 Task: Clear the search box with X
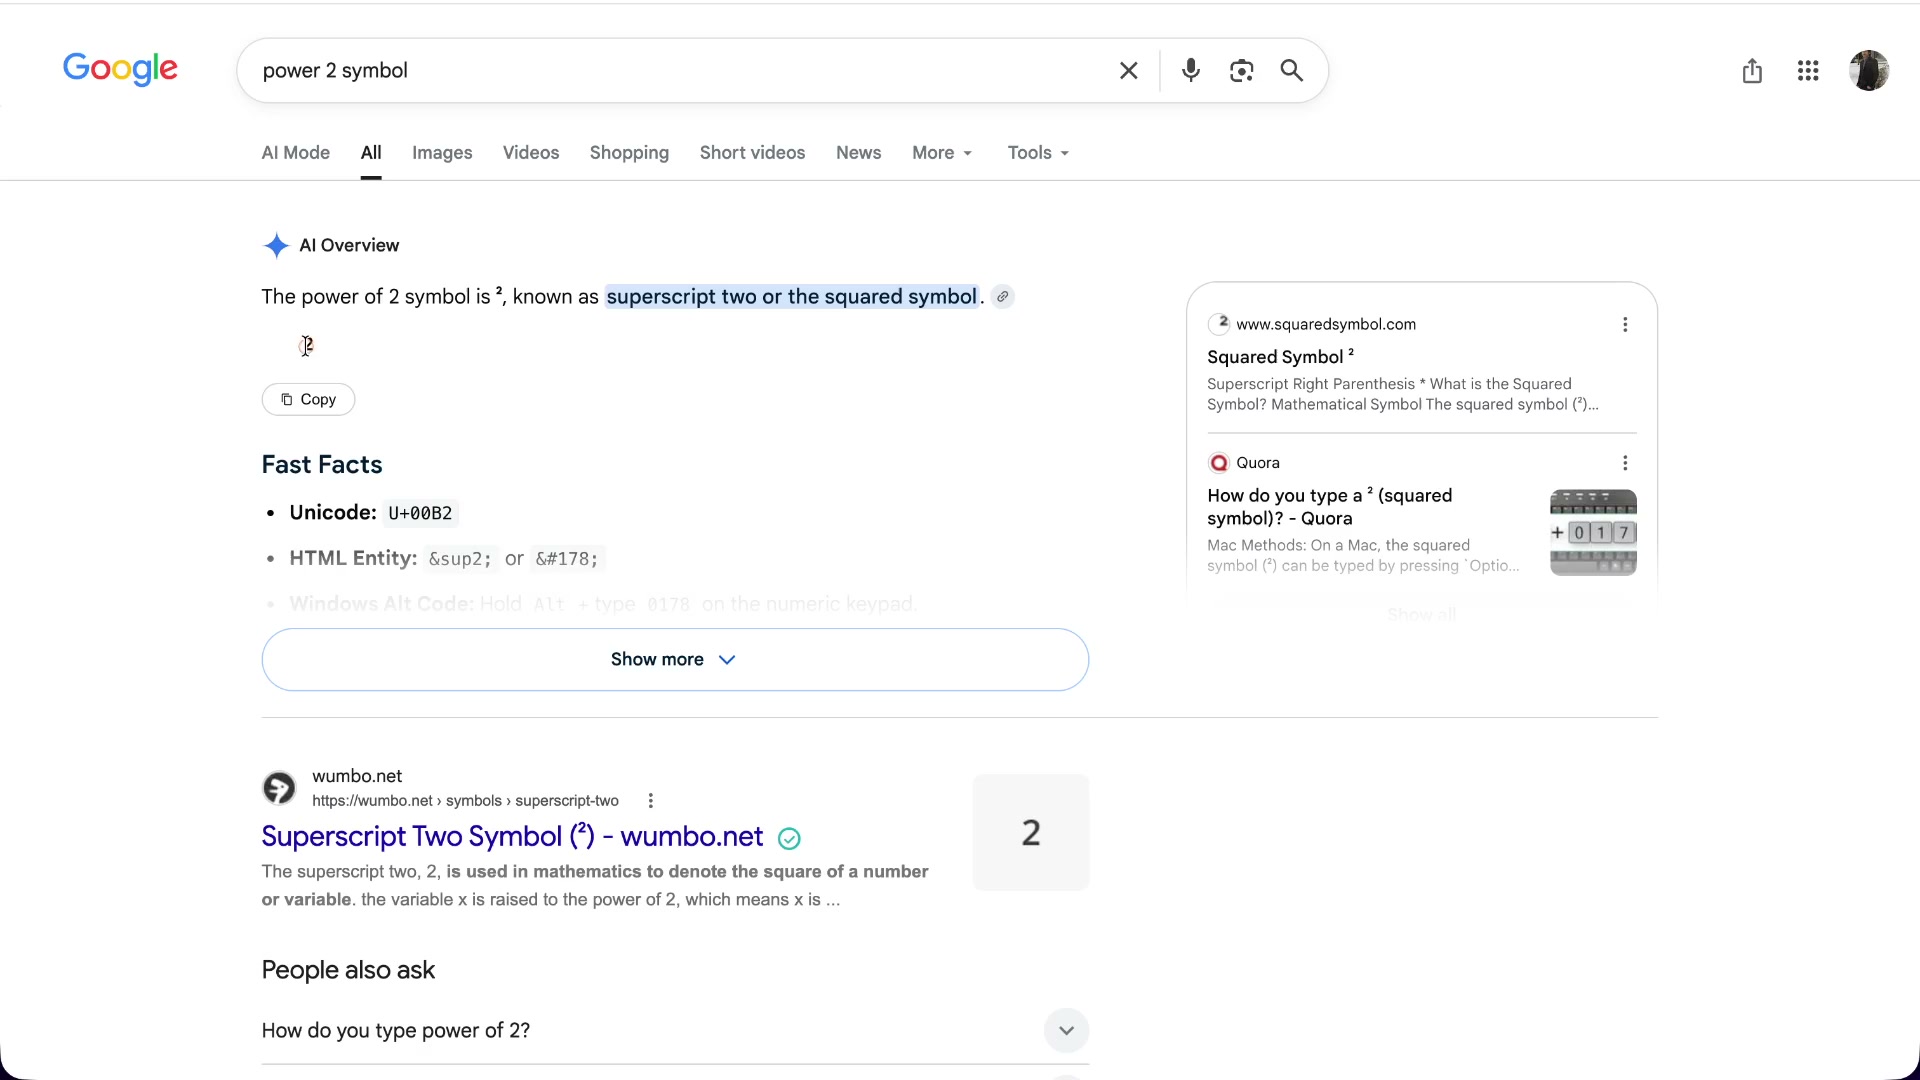coord(1129,71)
